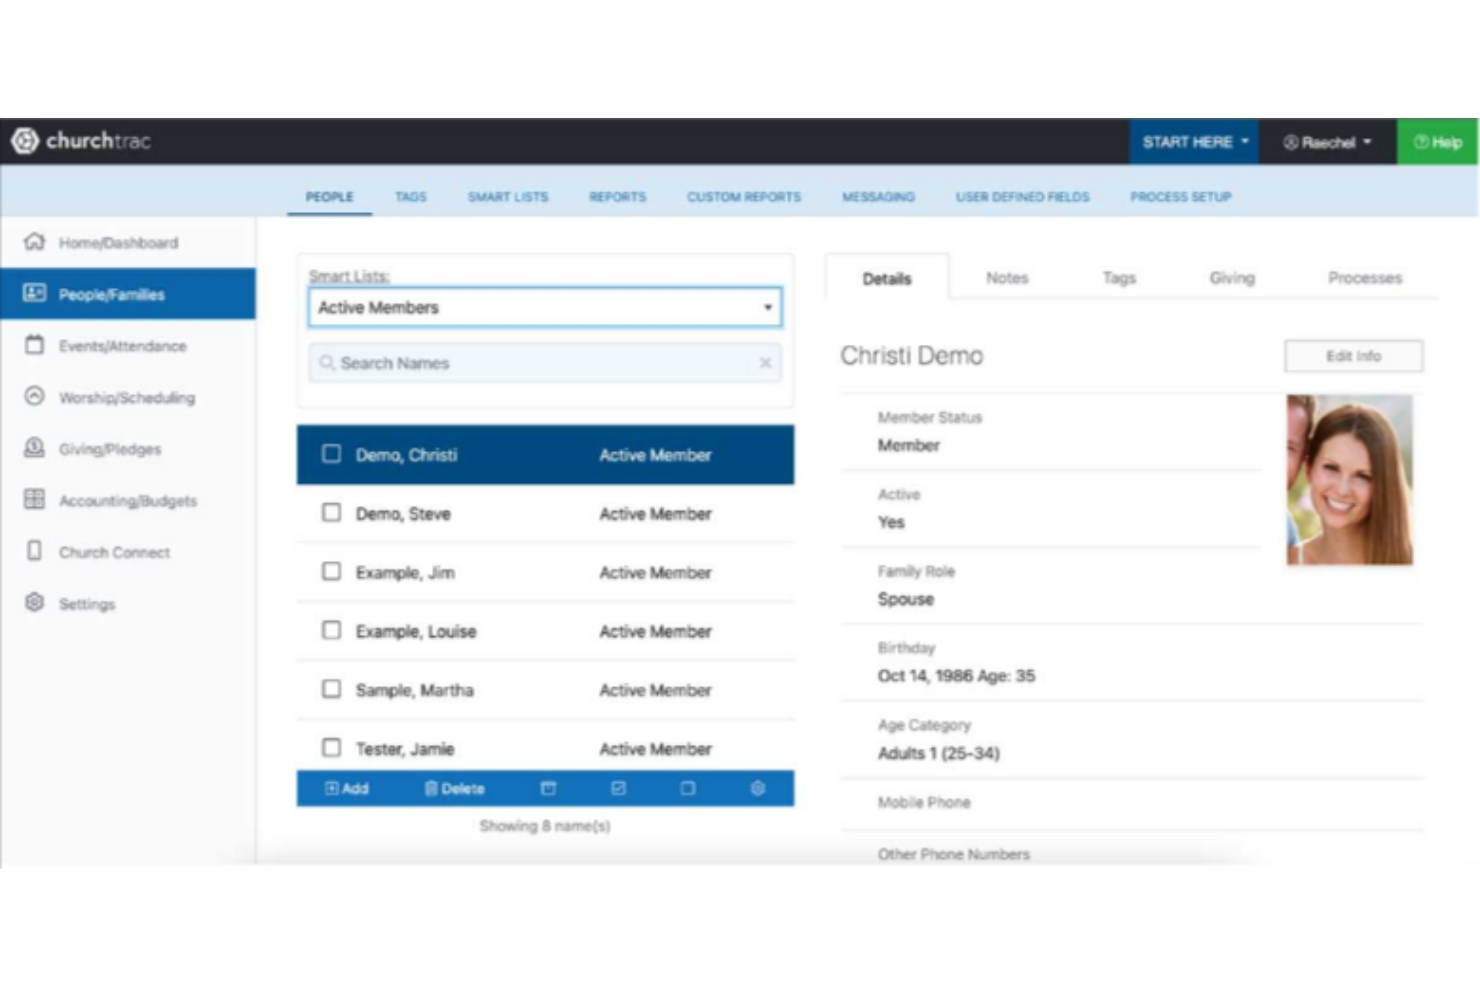This screenshot has width=1480, height=987.
Task: Tick the checkbox for Demo, Christi
Action: click(331, 454)
